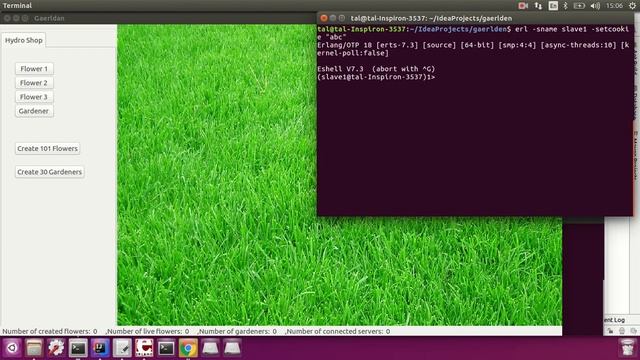Open the second Terminal icon in the dock
Screen dimensions: 640x360
(x=166, y=348)
